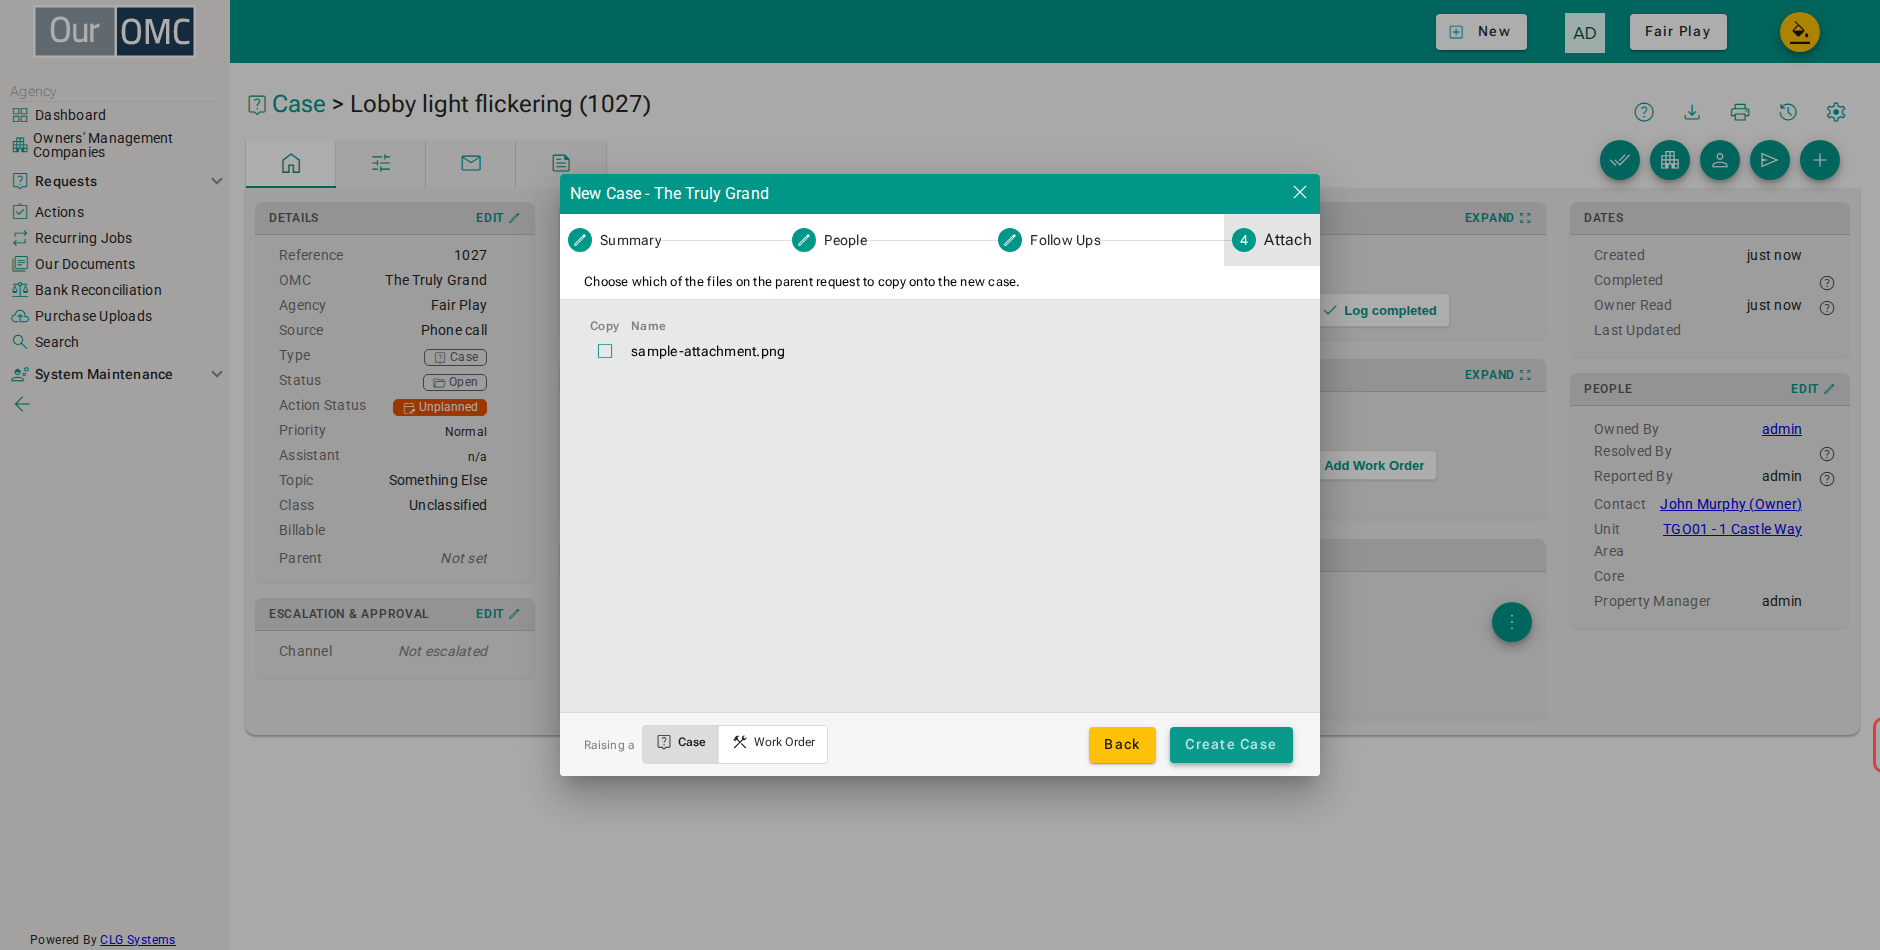
Task: Close the New Case dialog
Action: [x=1300, y=192]
